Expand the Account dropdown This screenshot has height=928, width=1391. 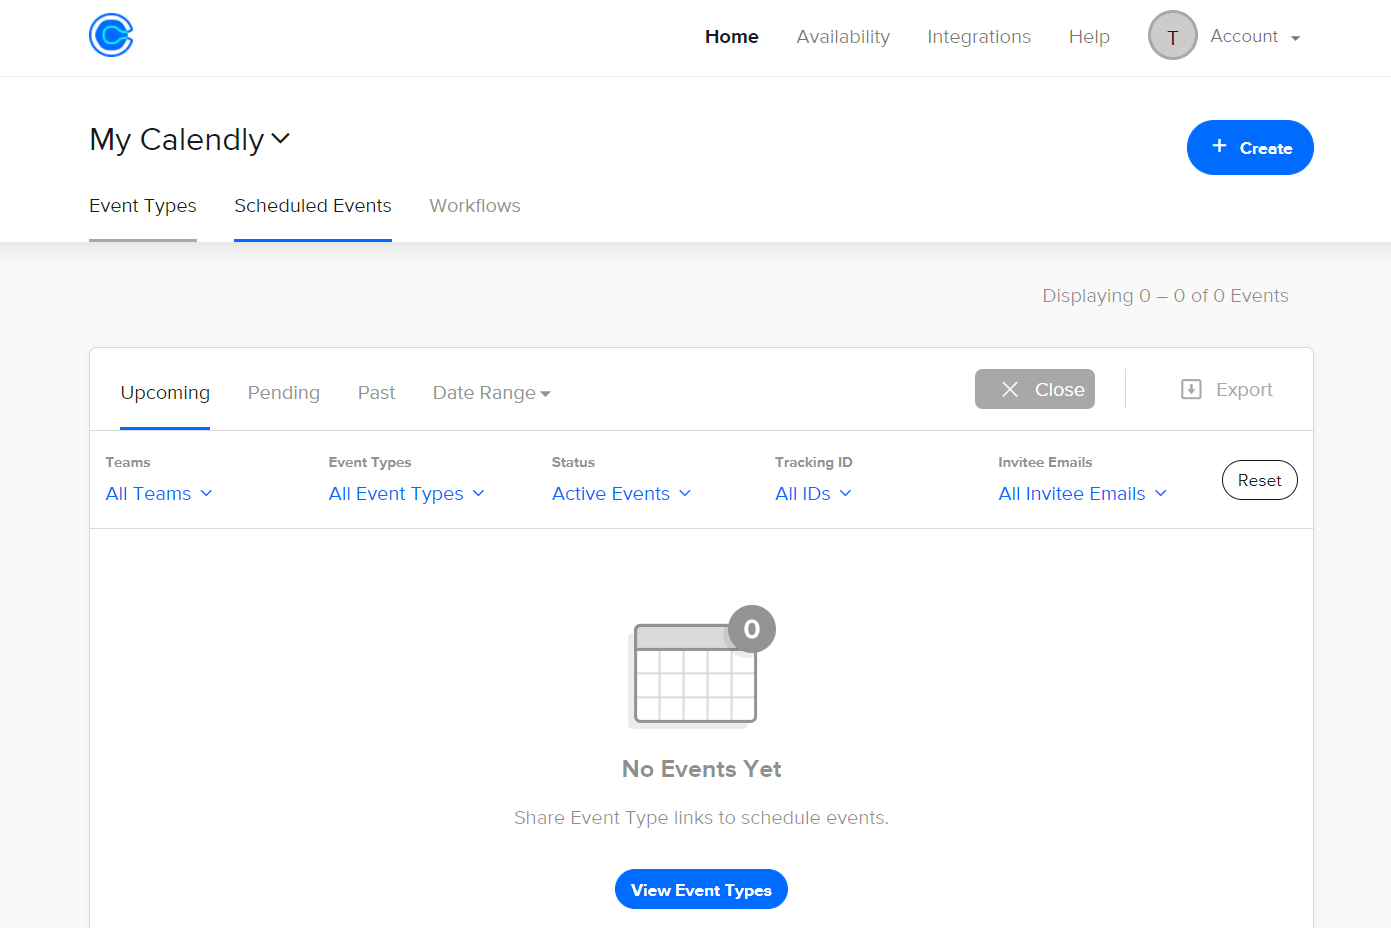[1255, 37]
